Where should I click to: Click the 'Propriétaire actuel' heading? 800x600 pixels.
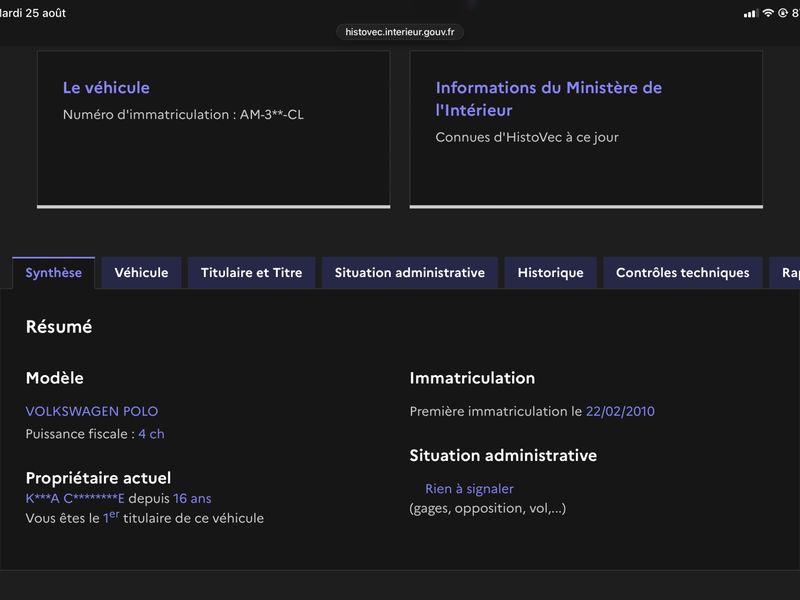[98, 478]
